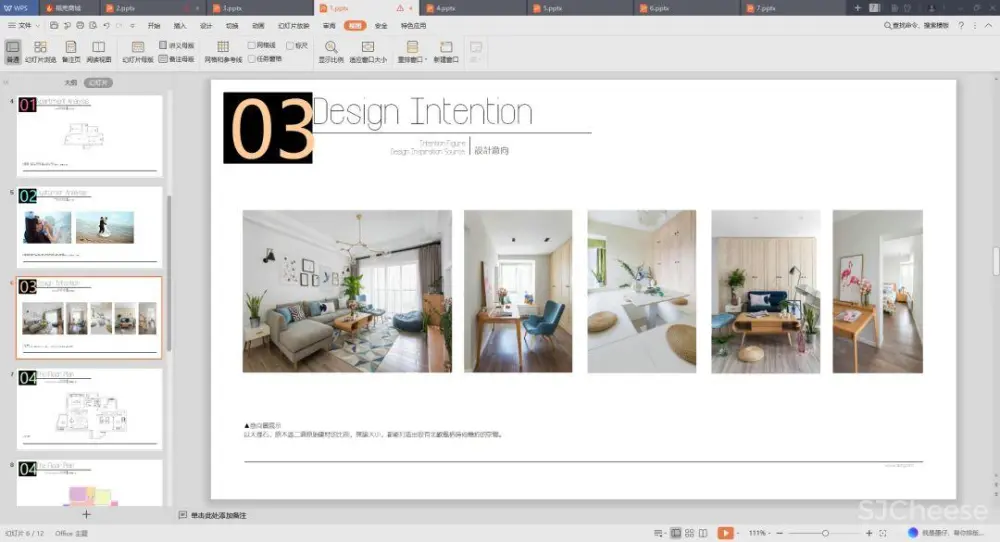Toggle the ruler checkbox (标尺)
Image resolution: width=1000 pixels, height=542 pixels.
(x=290, y=46)
